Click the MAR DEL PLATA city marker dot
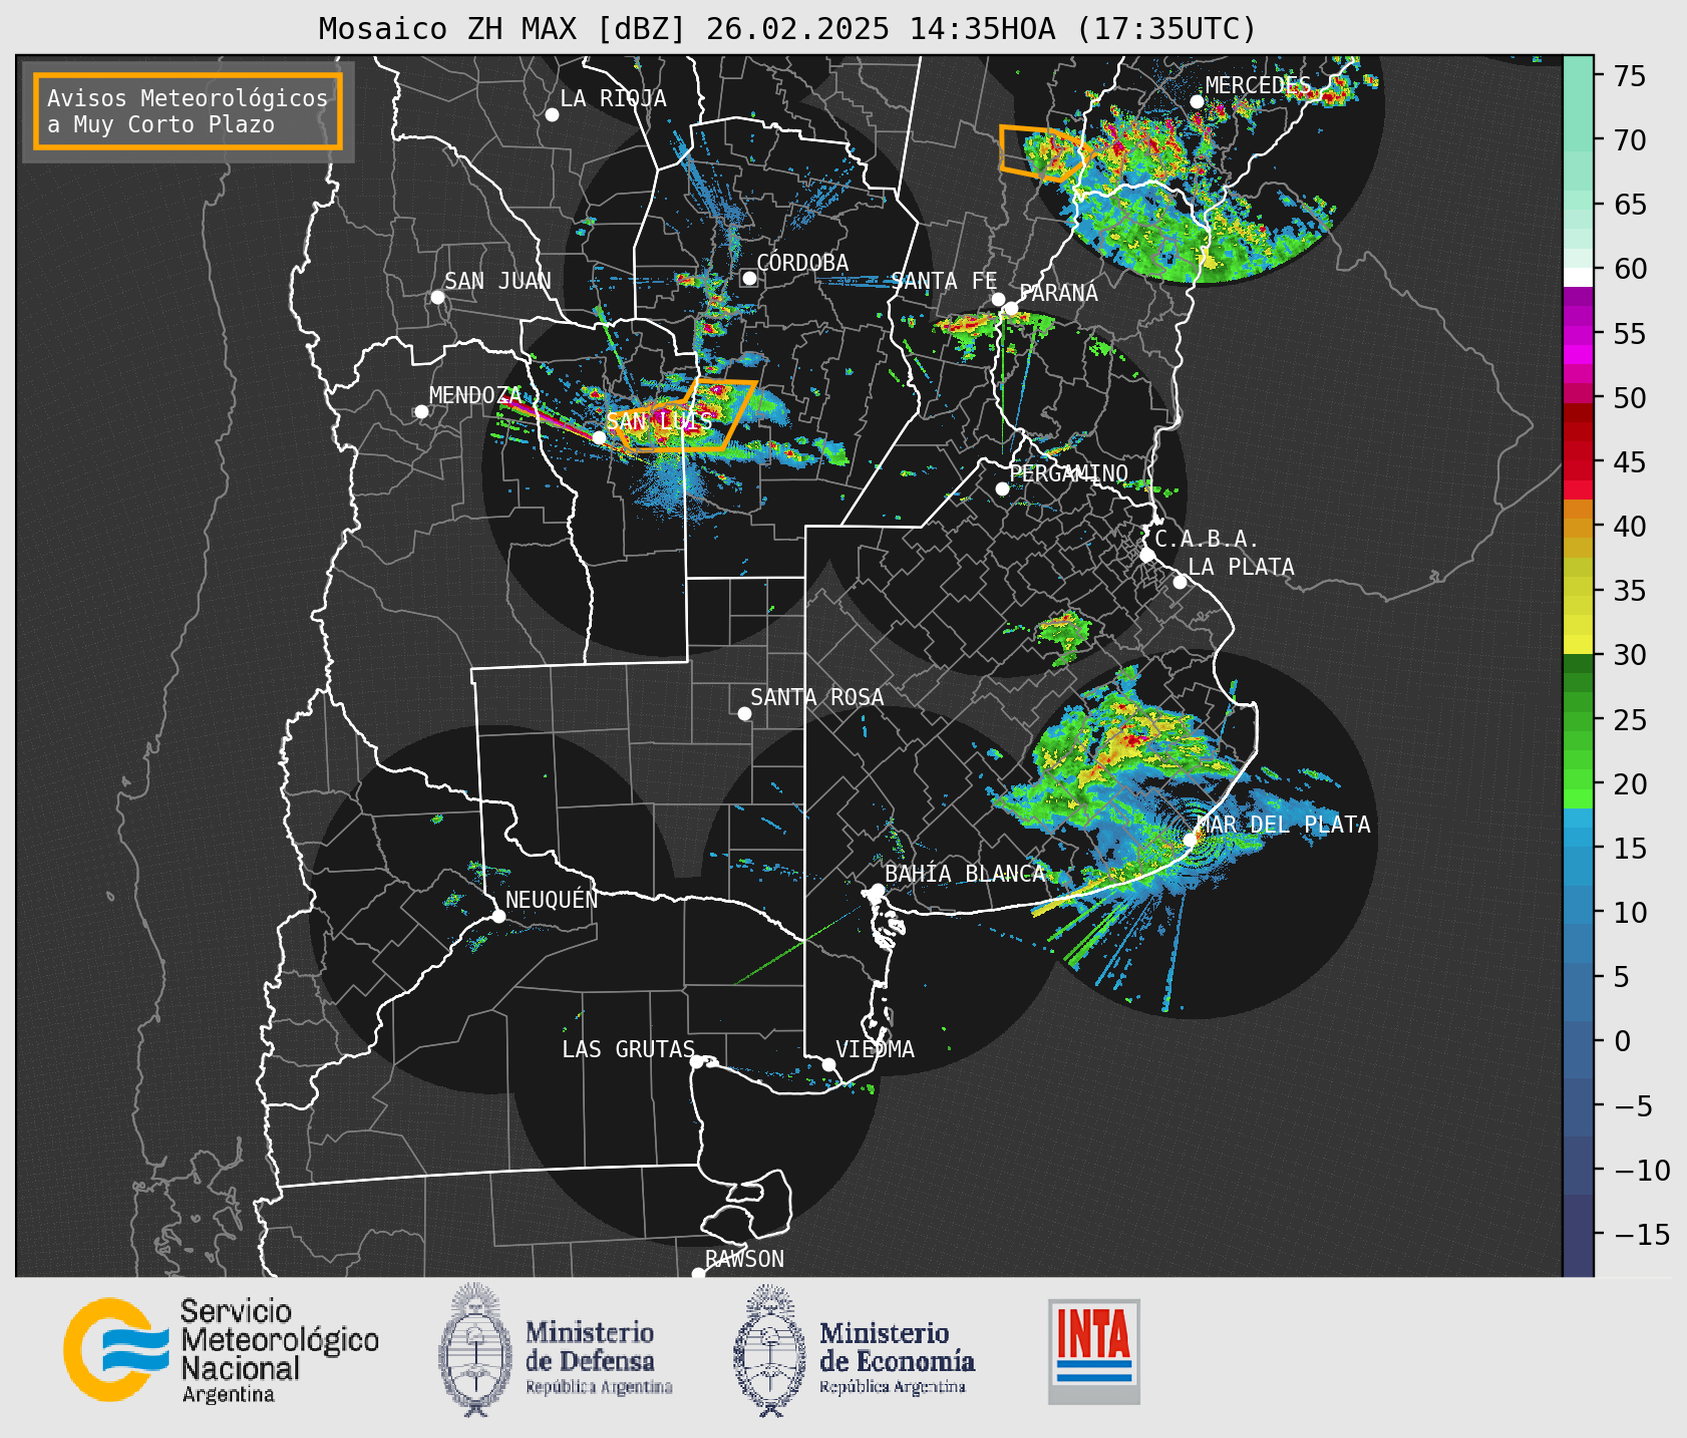 point(1190,840)
